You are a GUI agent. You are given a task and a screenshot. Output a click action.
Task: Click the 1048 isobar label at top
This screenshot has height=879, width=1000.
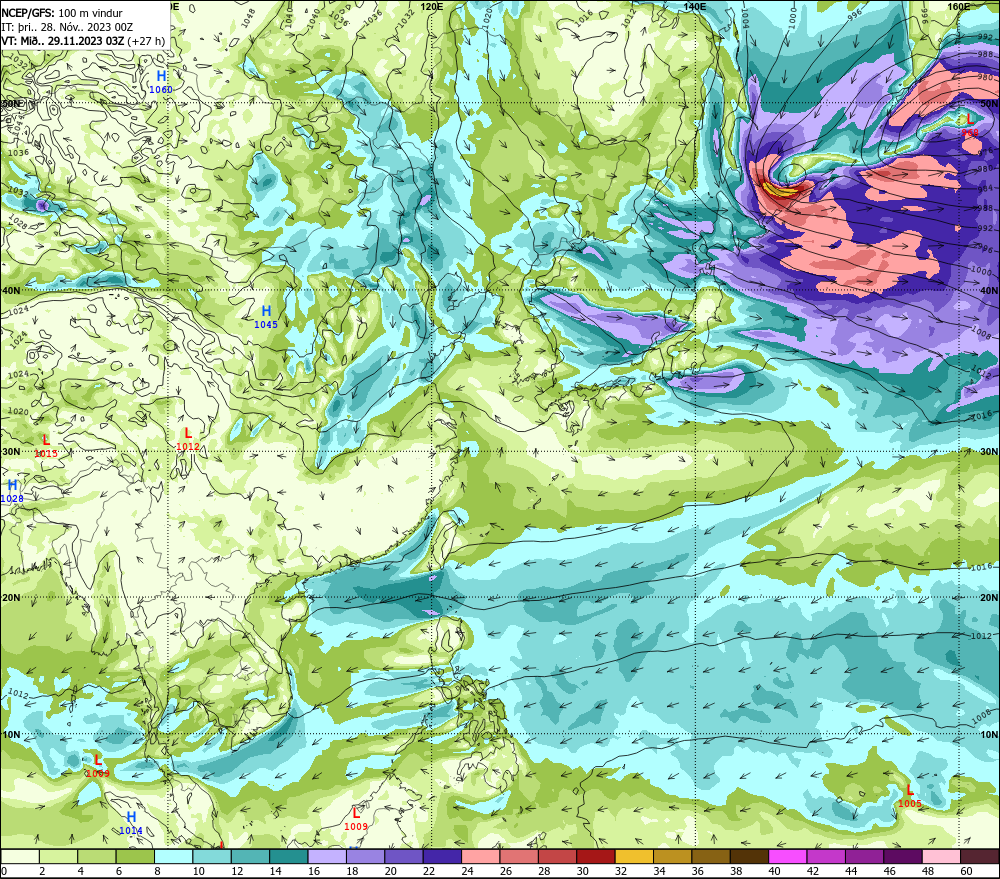(249, 16)
